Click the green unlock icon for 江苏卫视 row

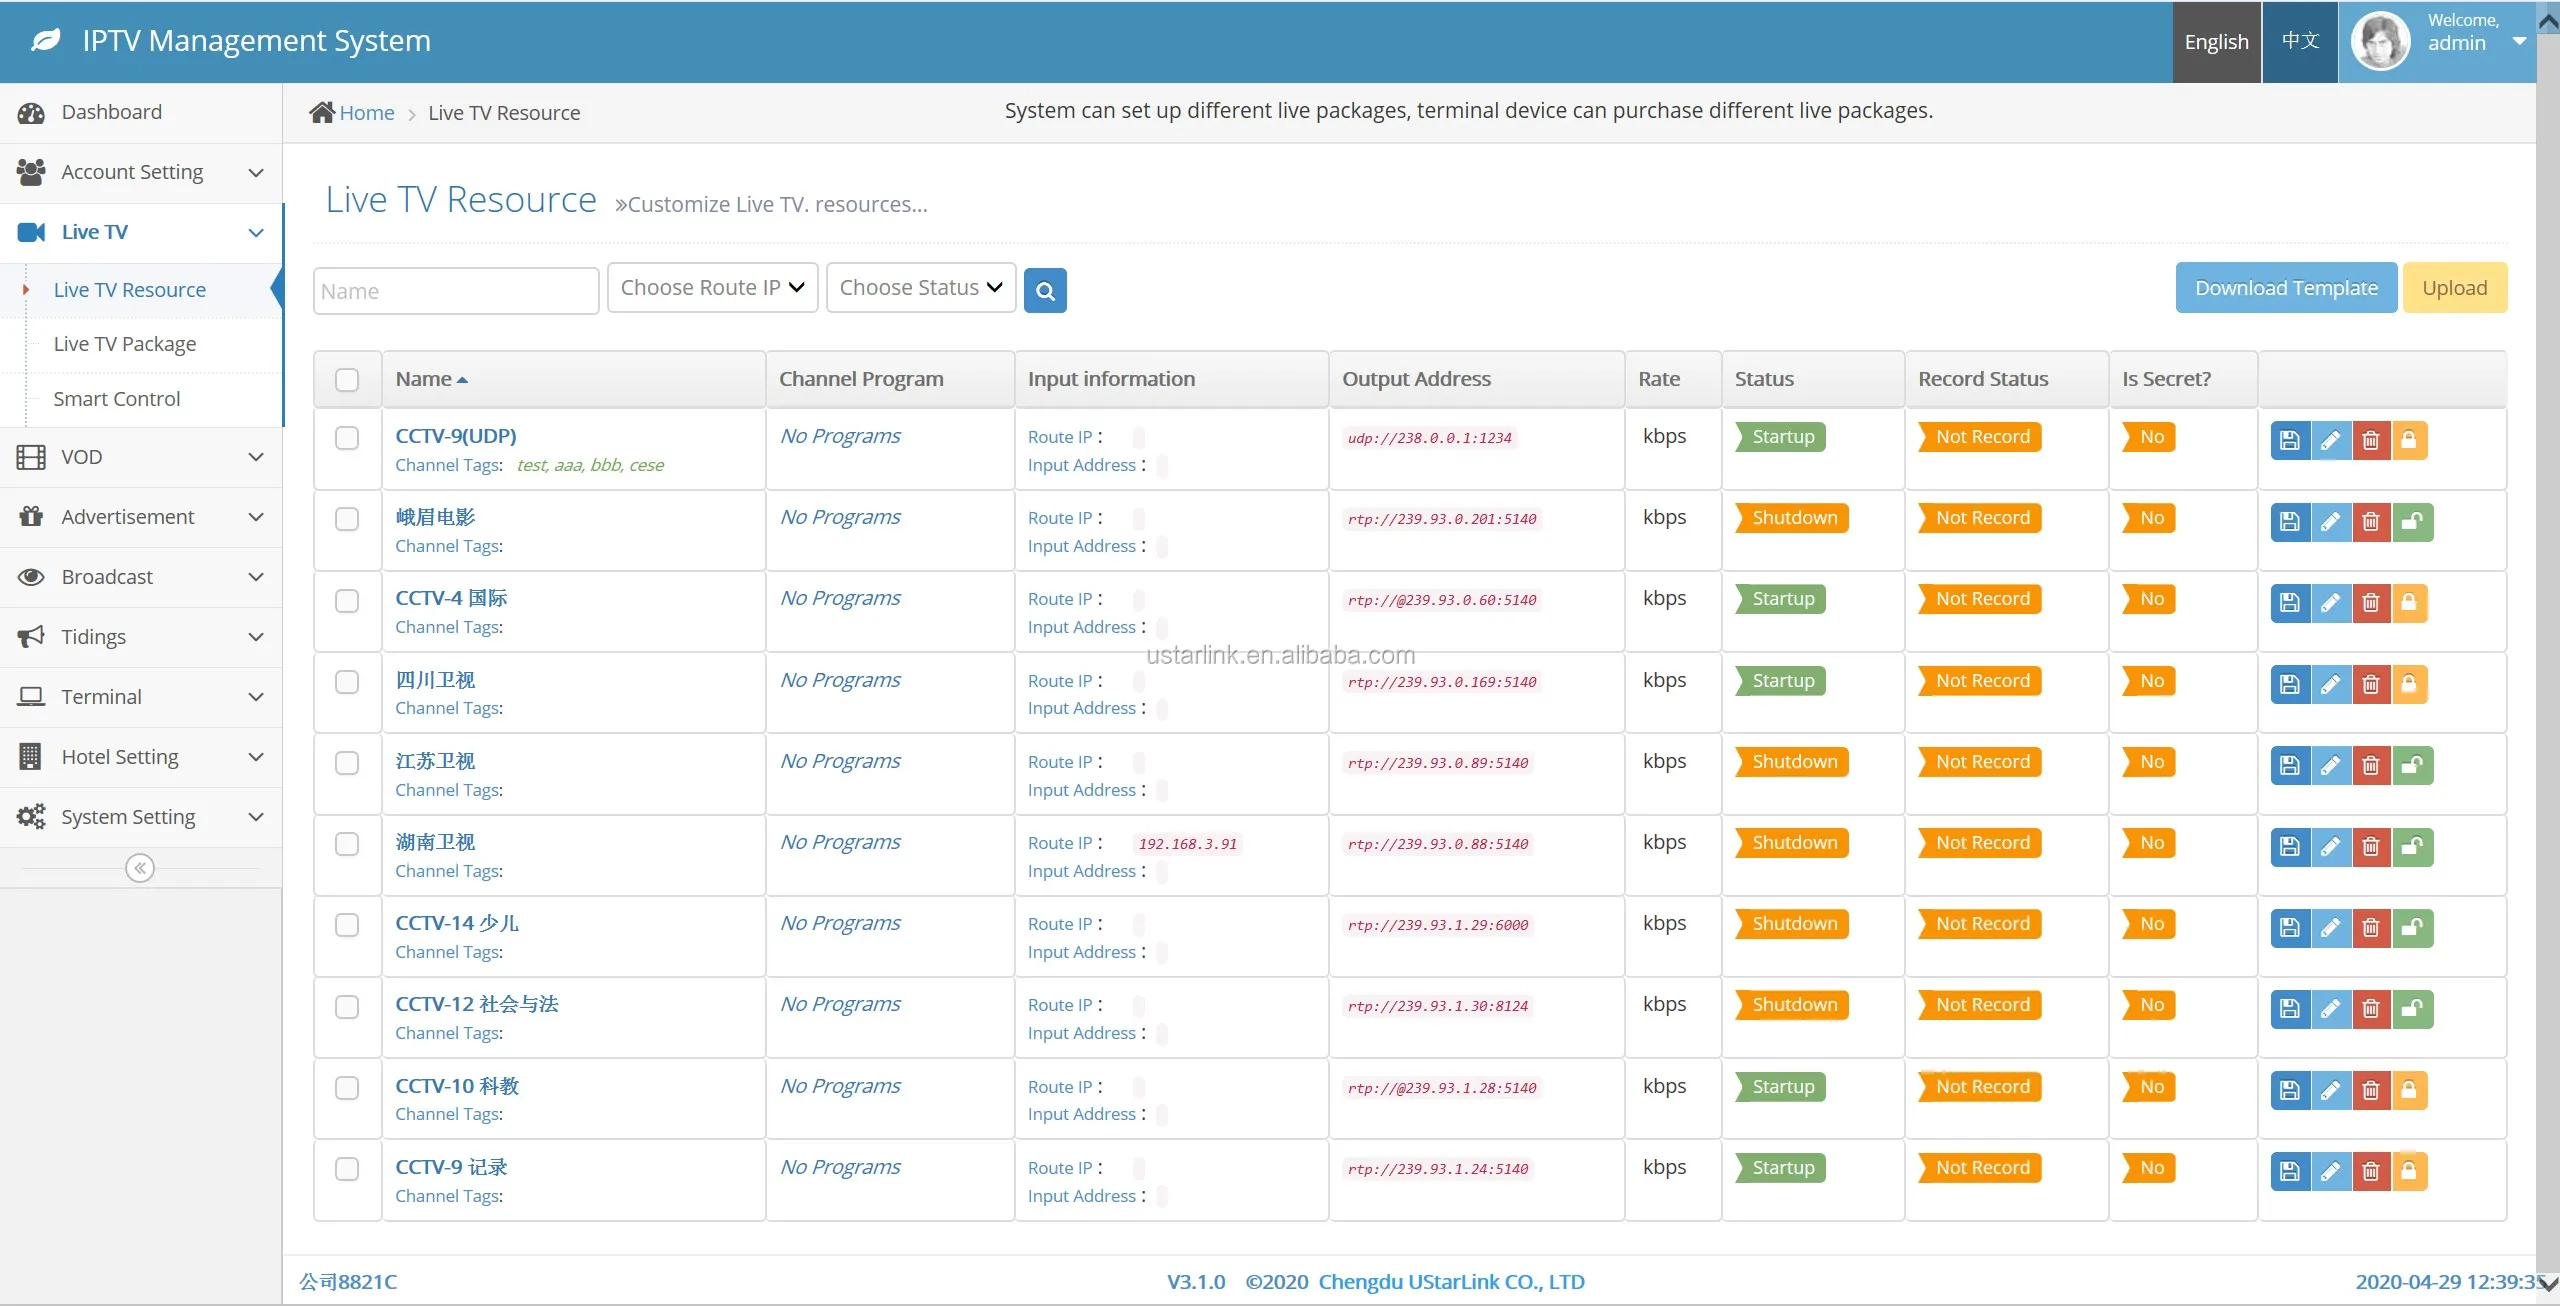(2412, 766)
